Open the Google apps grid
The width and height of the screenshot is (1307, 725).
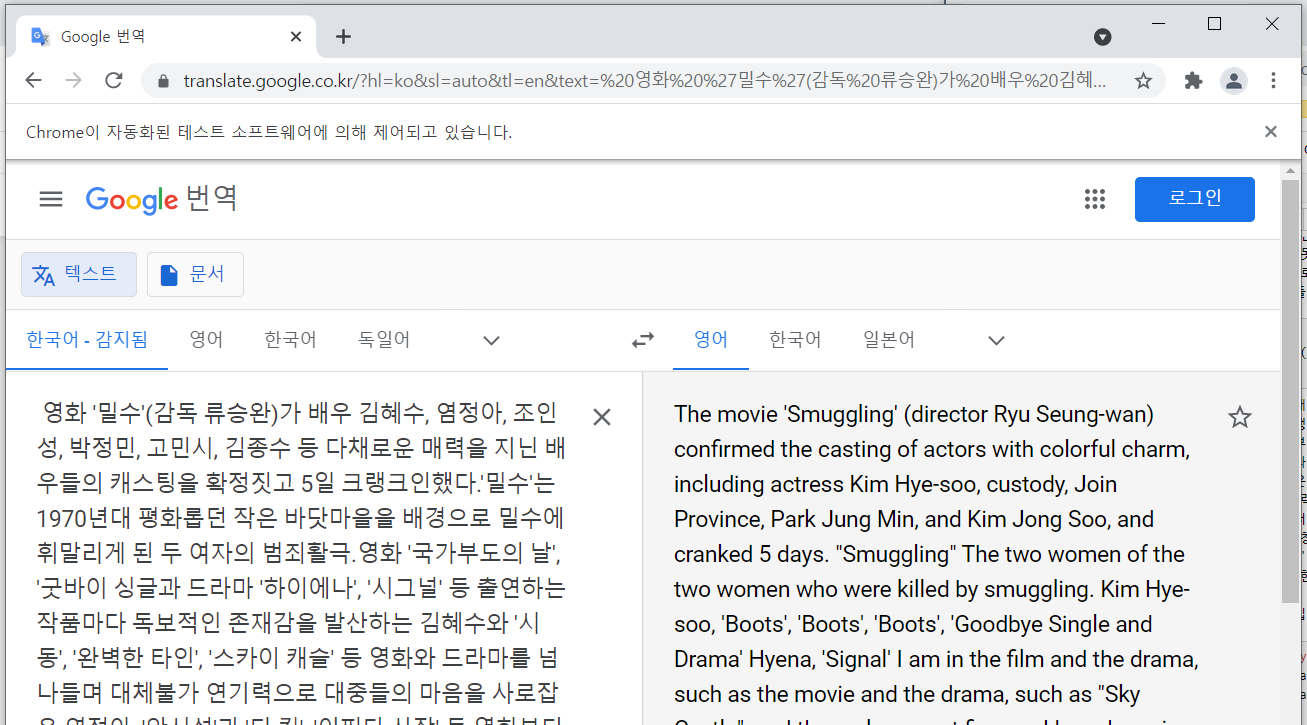(1095, 199)
